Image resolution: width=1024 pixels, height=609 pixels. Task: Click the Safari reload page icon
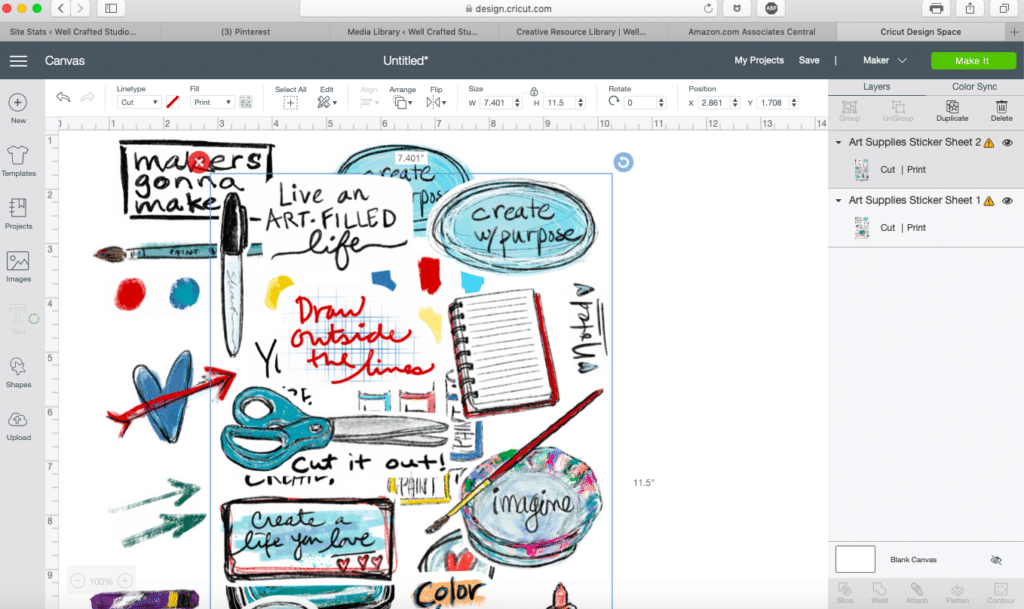coord(708,8)
